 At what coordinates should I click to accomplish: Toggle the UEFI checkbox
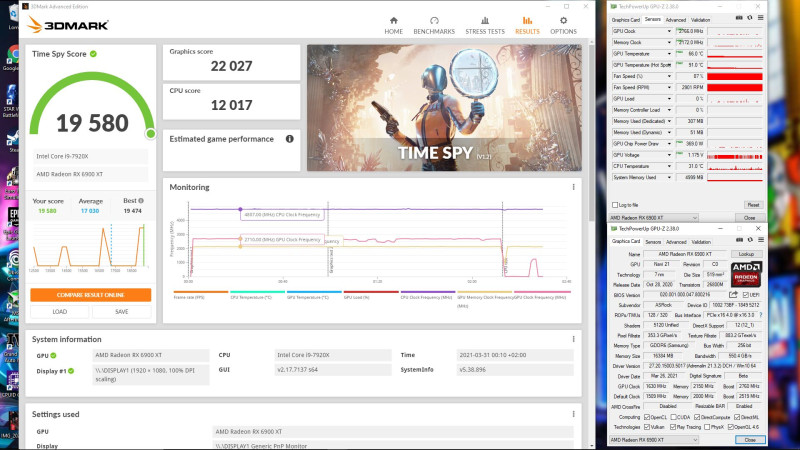pyautogui.click(x=746, y=295)
